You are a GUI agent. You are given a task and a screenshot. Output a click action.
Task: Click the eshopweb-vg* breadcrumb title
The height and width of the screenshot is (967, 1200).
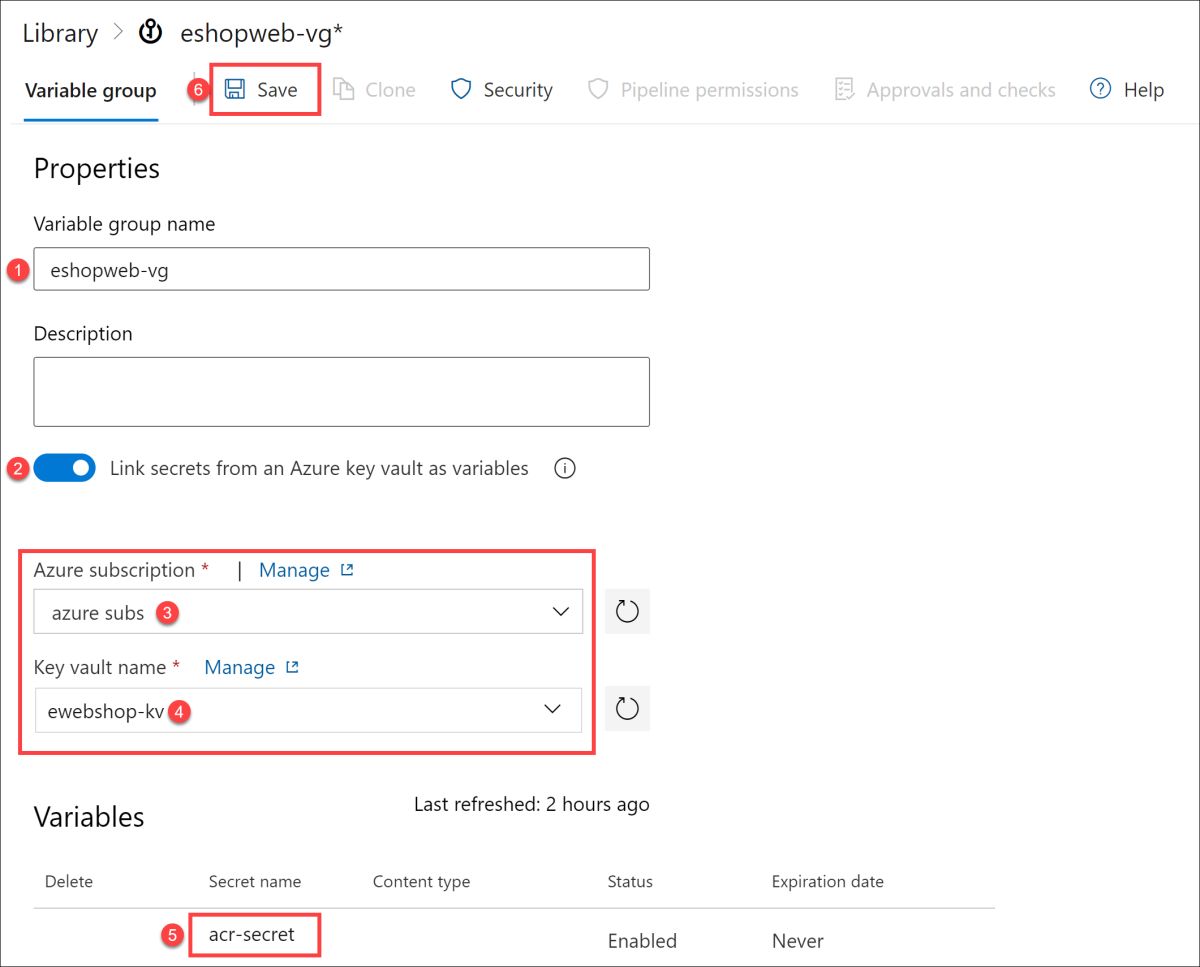tap(262, 33)
